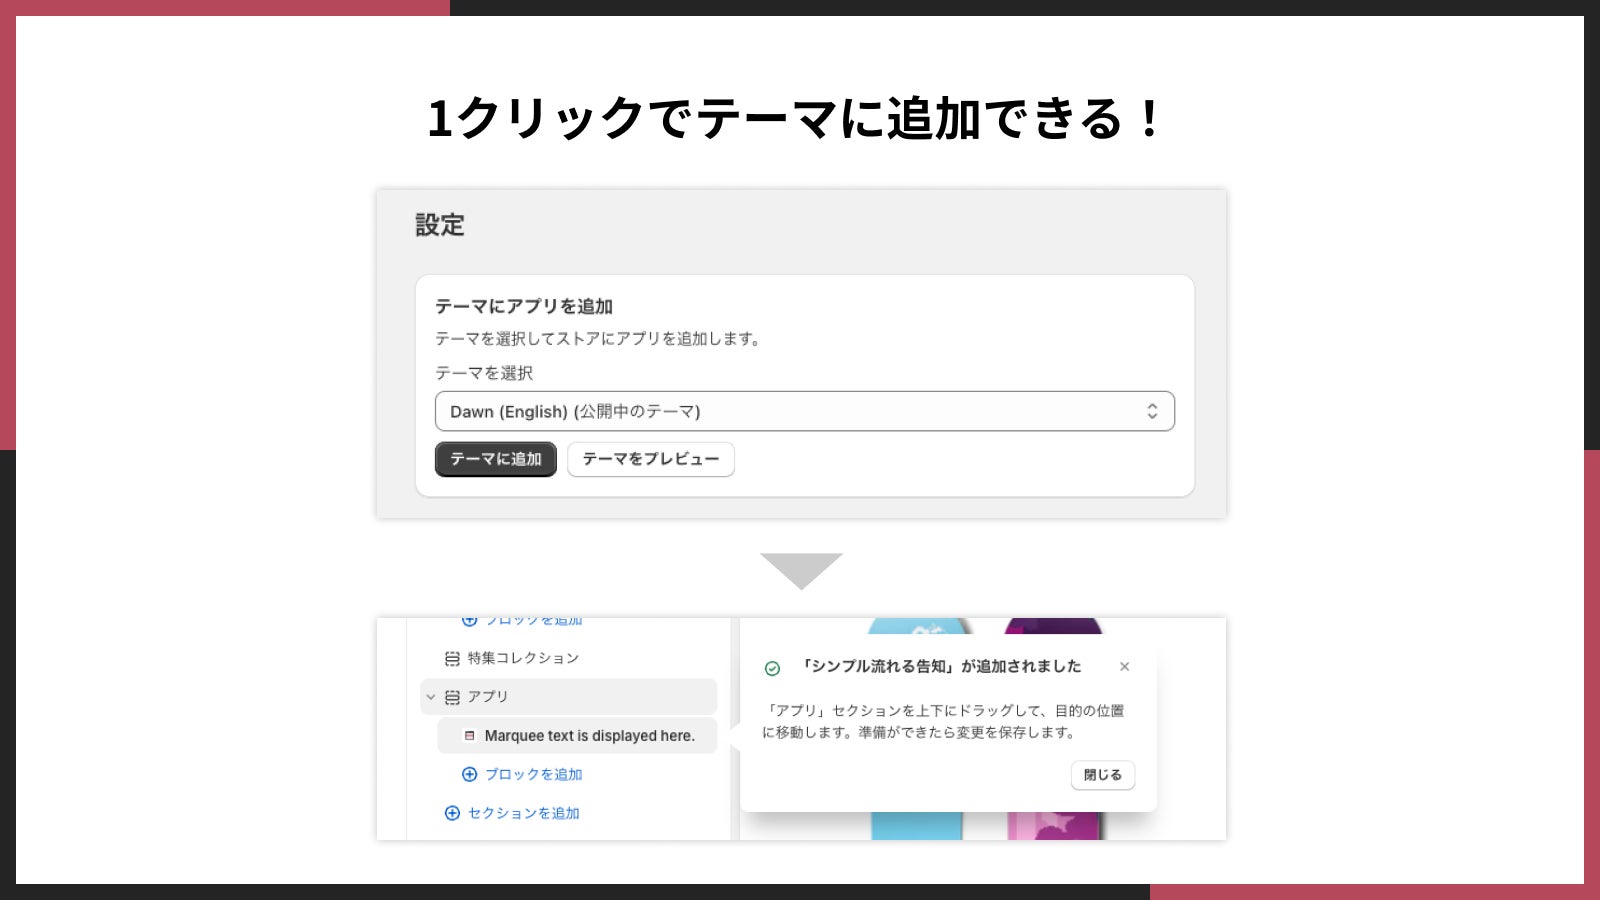Click the 特集コレクション section icon

(x=452, y=658)
